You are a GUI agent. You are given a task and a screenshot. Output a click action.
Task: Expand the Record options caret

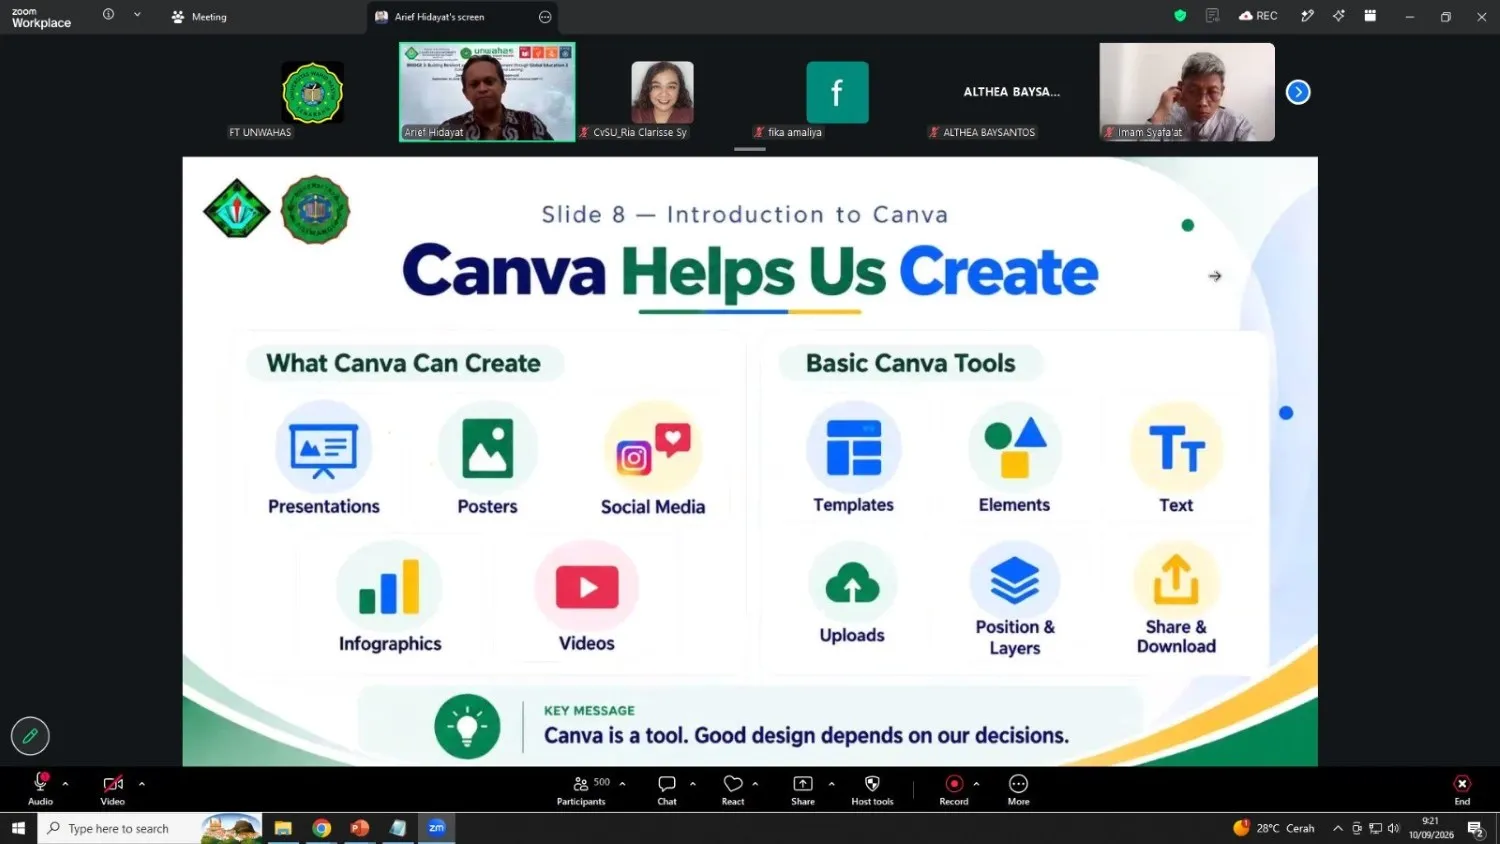976,784
